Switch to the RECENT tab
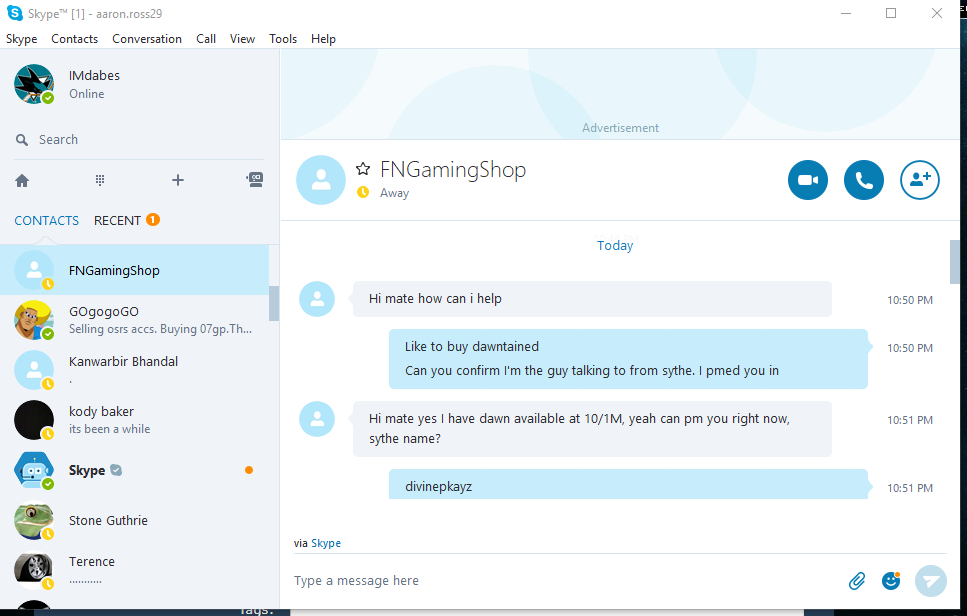The width and height of the screenshot is (967, 616). pos(117,221)
